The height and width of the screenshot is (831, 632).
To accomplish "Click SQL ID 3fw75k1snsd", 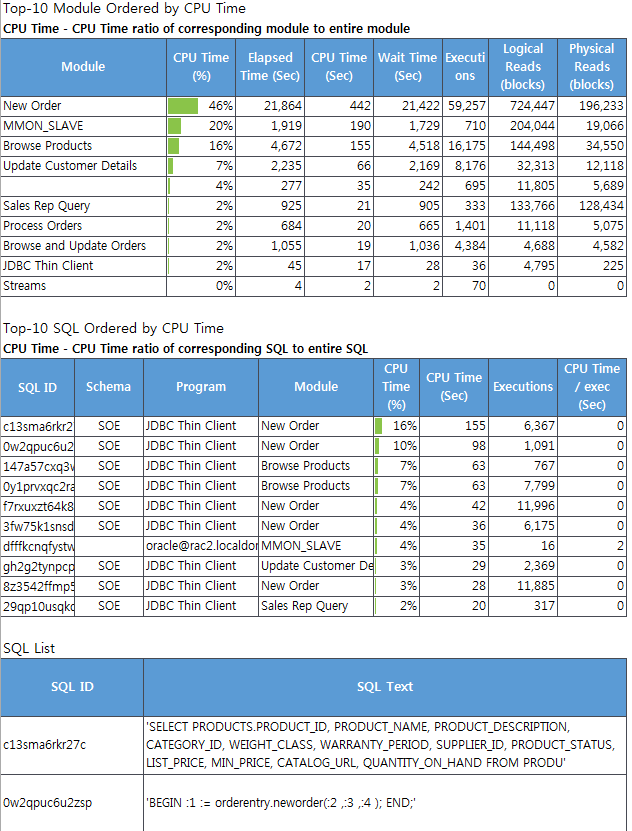I will 38,526.
